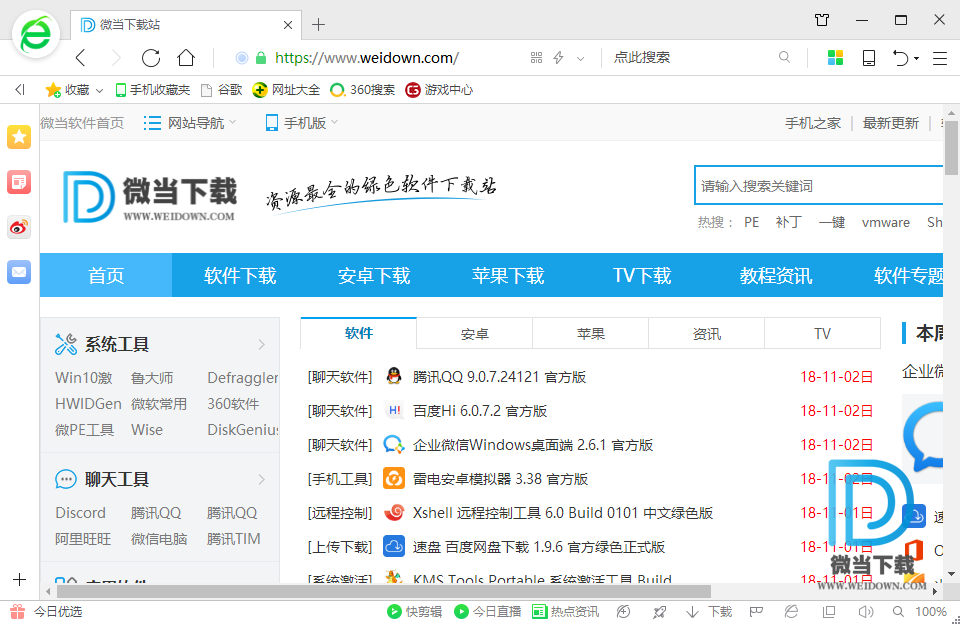The height and width of the screenshot is (624, 960).
Task: Reload the current page
Action: [x=151, y=58]
